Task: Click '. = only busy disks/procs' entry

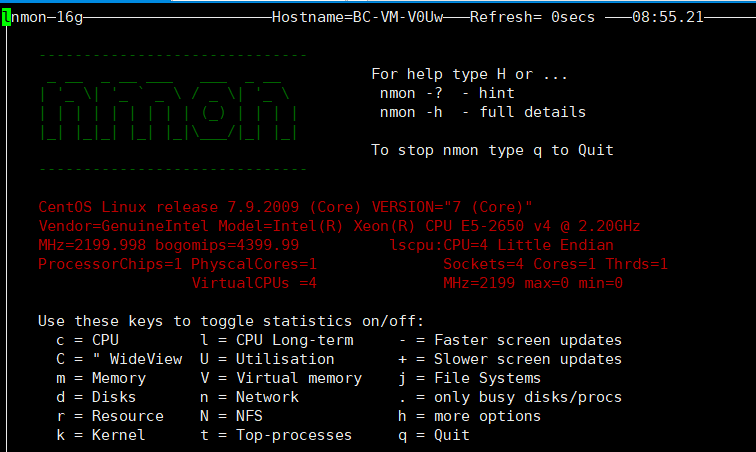Action: 510,397
